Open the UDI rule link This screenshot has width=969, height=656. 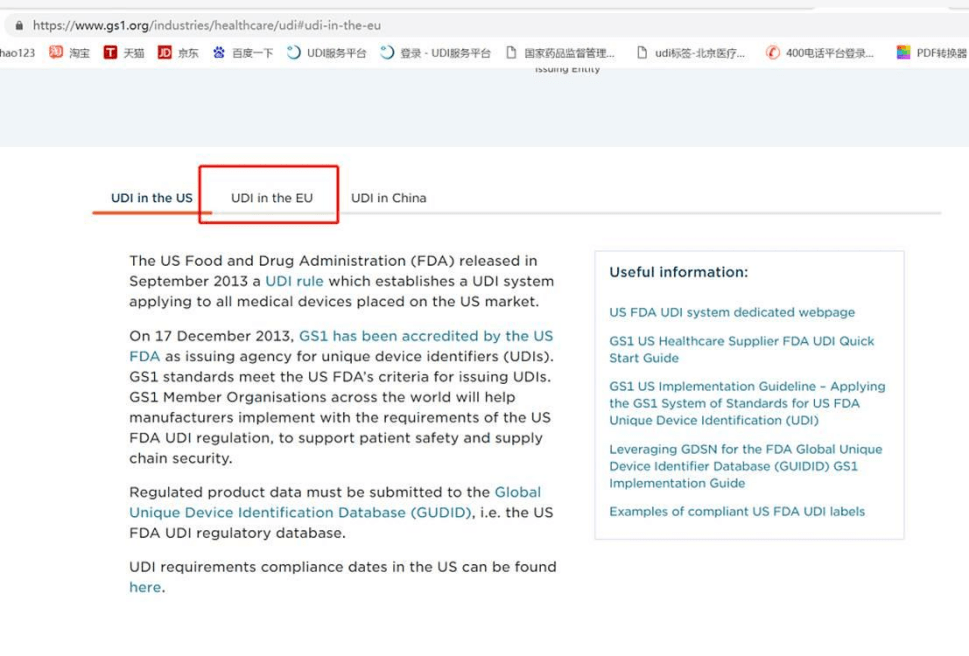[294, 281]
